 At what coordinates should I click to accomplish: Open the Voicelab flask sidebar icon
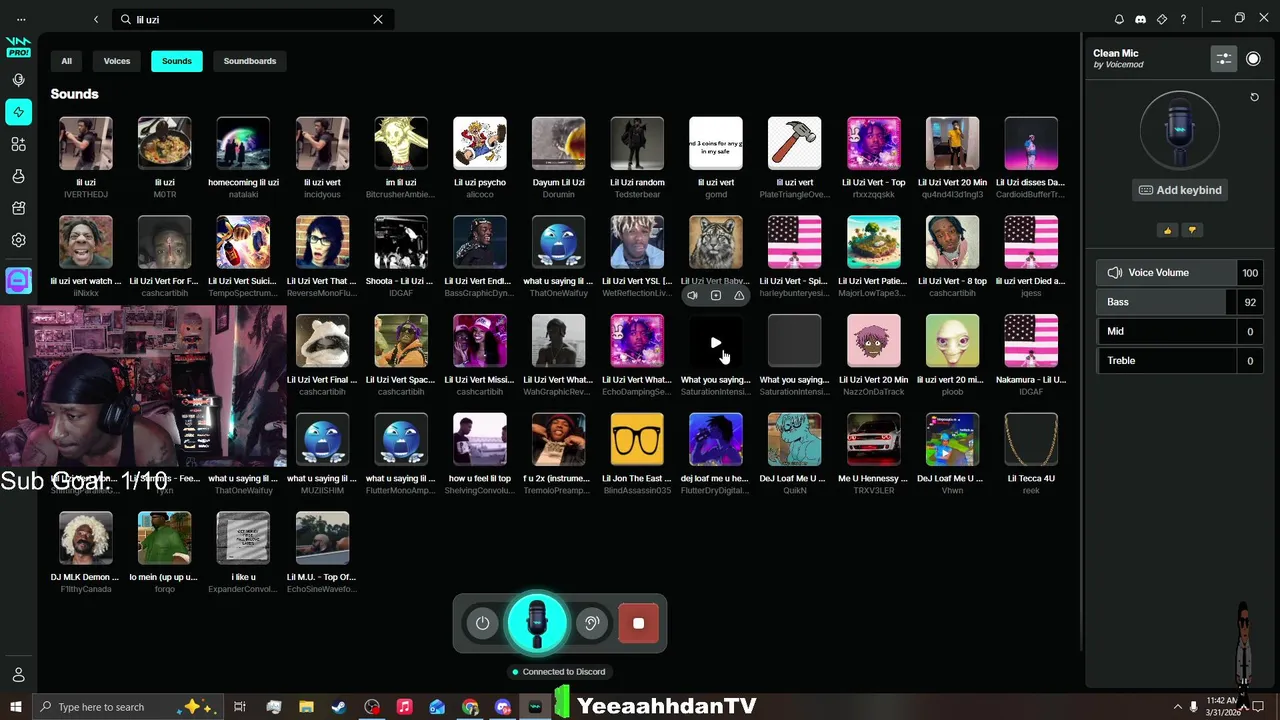pyautogui.click(x=18, y=176)
